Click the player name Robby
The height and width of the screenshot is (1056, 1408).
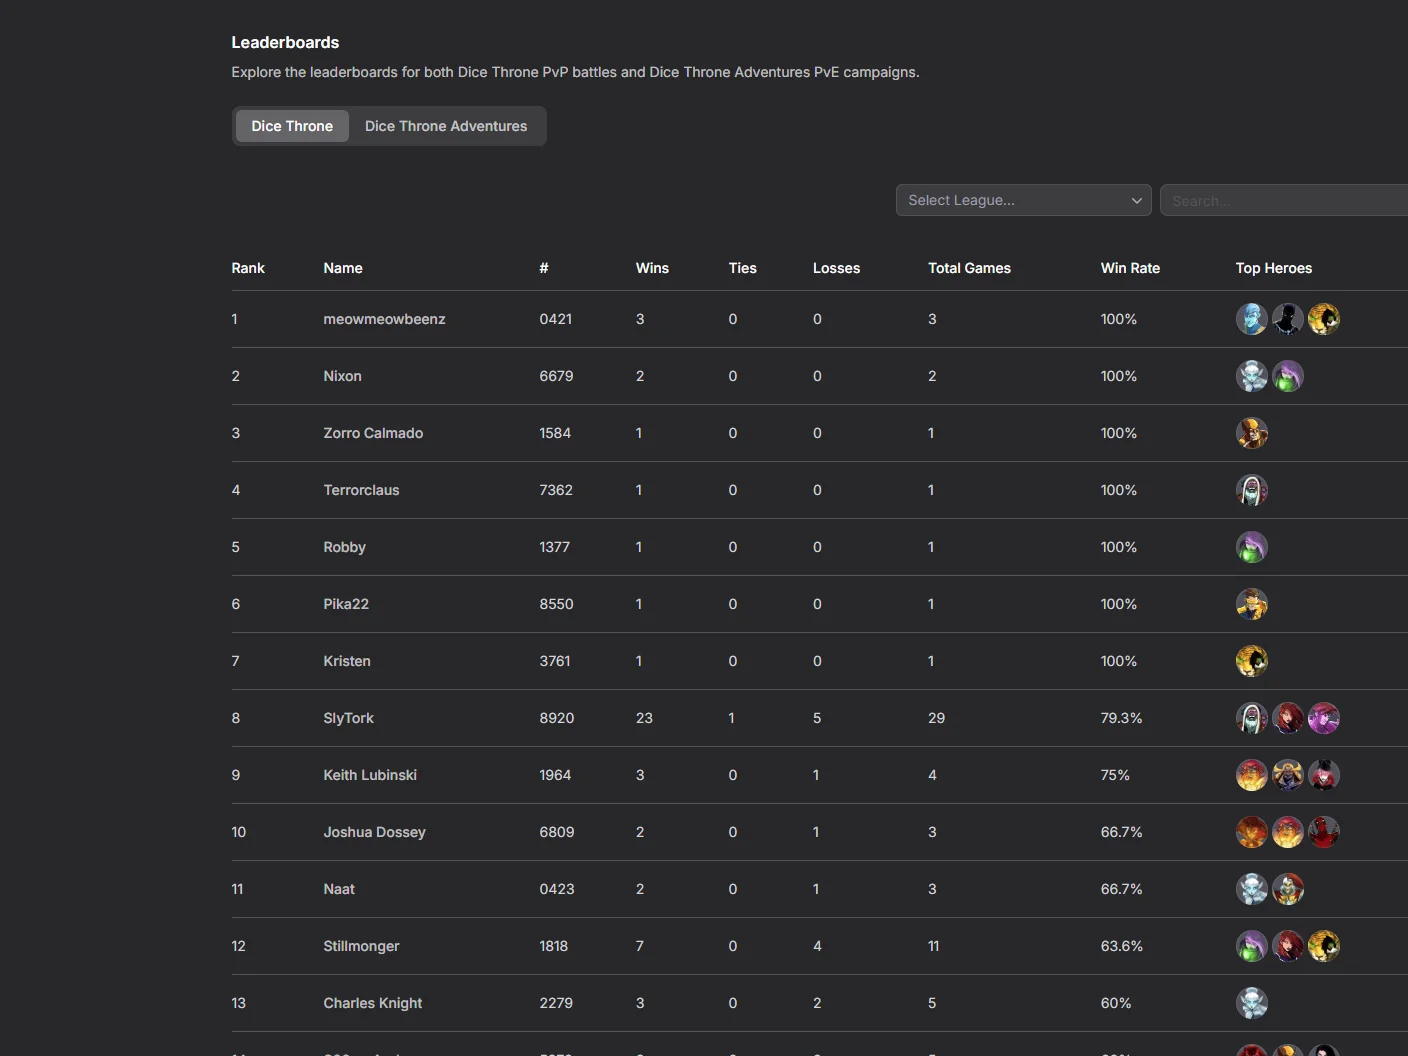click(344, 547)
